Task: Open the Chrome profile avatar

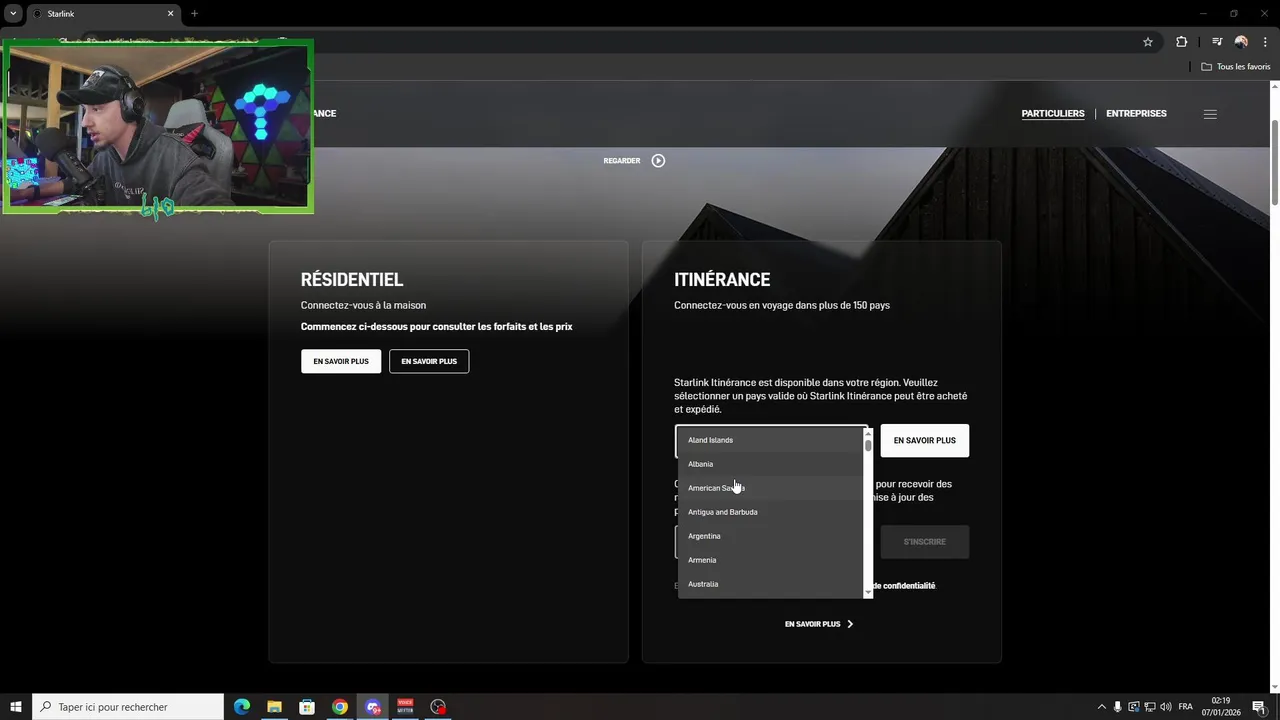Action: click(1241, 42)
